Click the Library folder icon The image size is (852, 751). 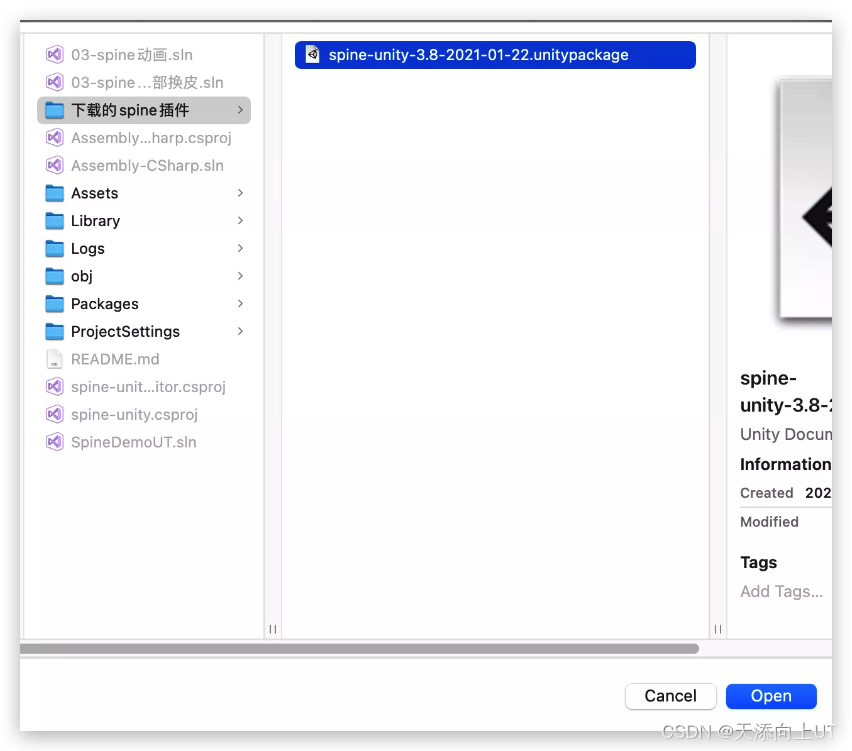click(x=54, y=221)
